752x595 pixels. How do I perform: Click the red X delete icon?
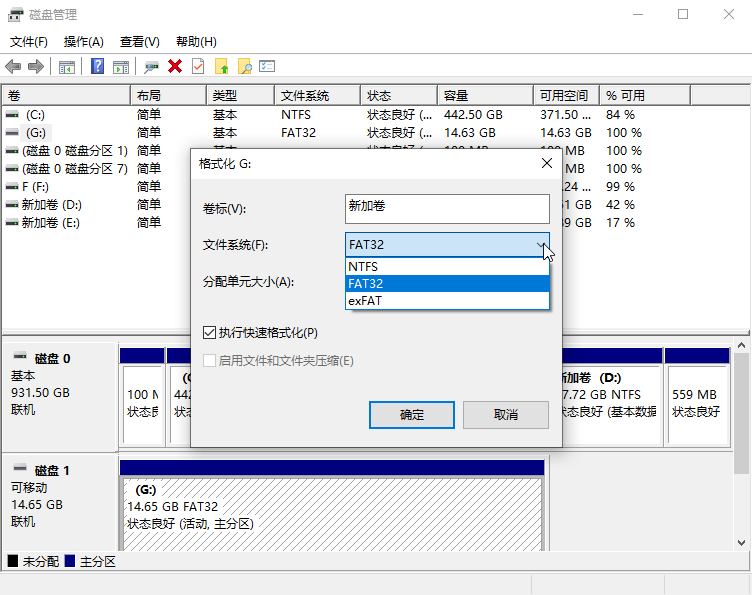click(175, 66)
